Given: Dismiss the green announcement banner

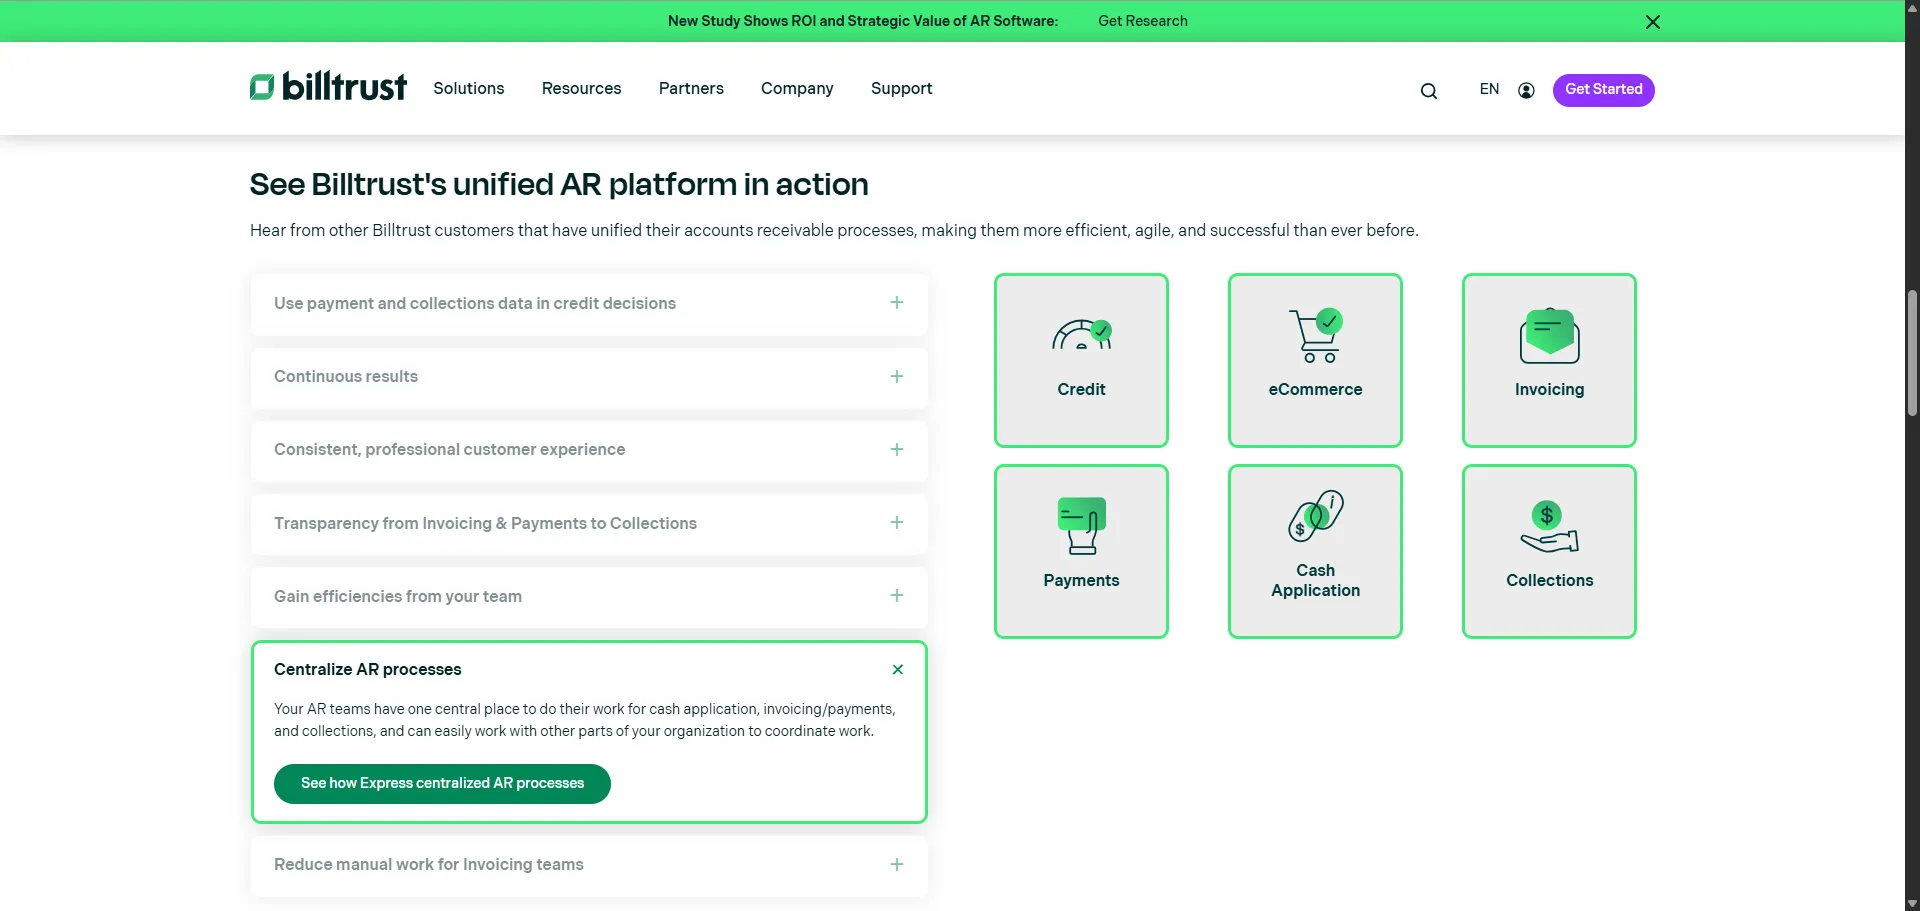Looking at the screenshot, I should tap(1653, 22).
